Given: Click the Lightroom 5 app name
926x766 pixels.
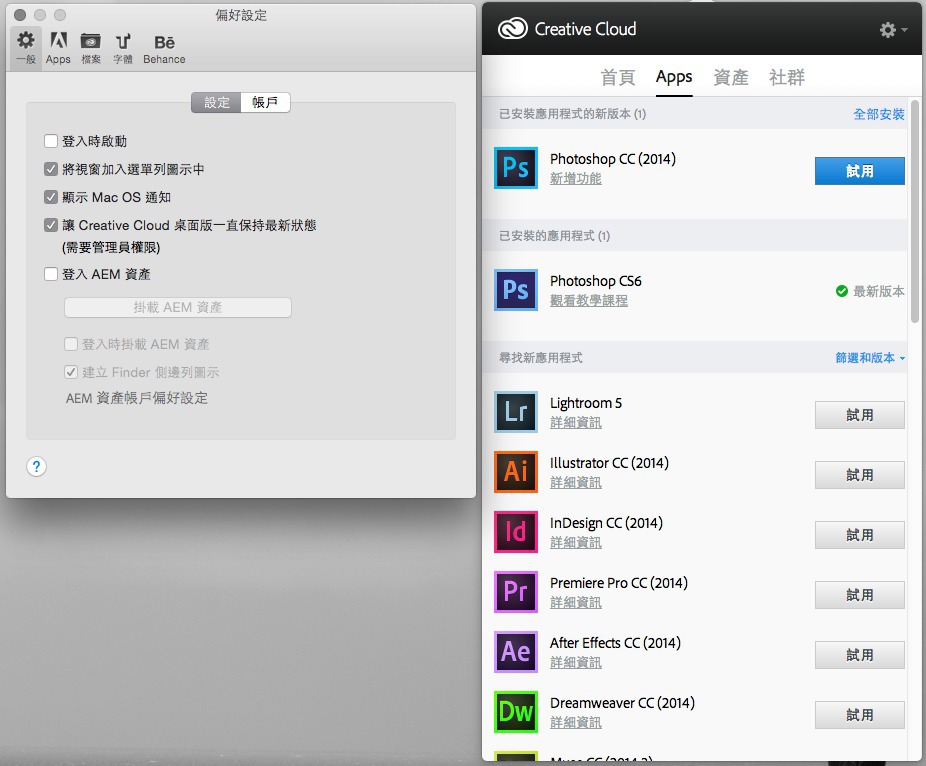Looking at the screenshot, I should [x=586, y=403].
